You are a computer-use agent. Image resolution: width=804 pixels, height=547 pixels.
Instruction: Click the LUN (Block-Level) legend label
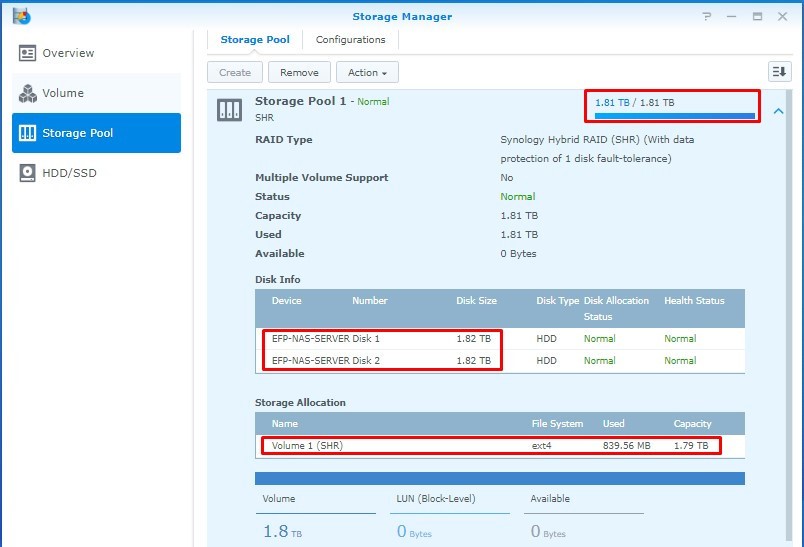point(436,498)
